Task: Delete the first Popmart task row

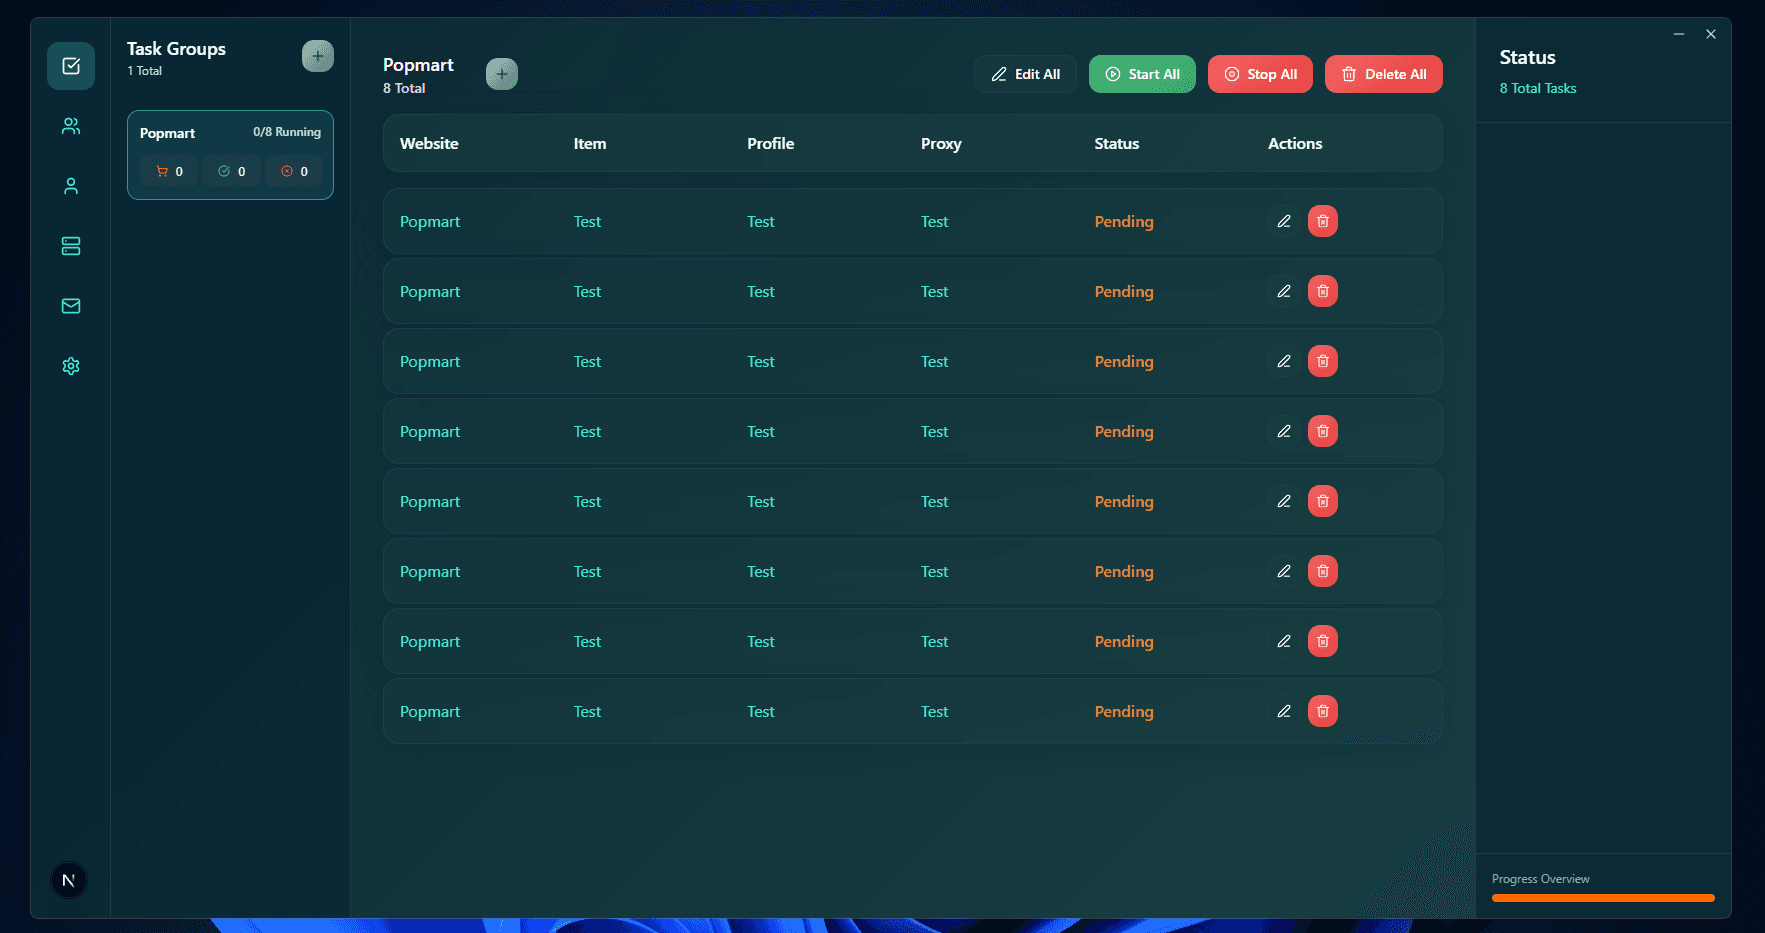Action: point(1323,221)
